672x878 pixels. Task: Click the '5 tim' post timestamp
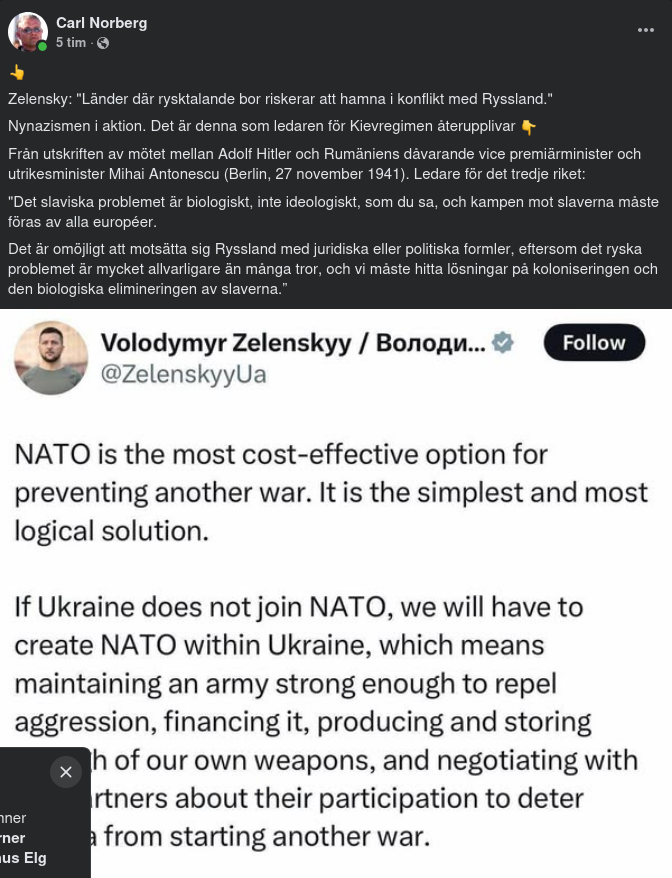tap(71, 43)
